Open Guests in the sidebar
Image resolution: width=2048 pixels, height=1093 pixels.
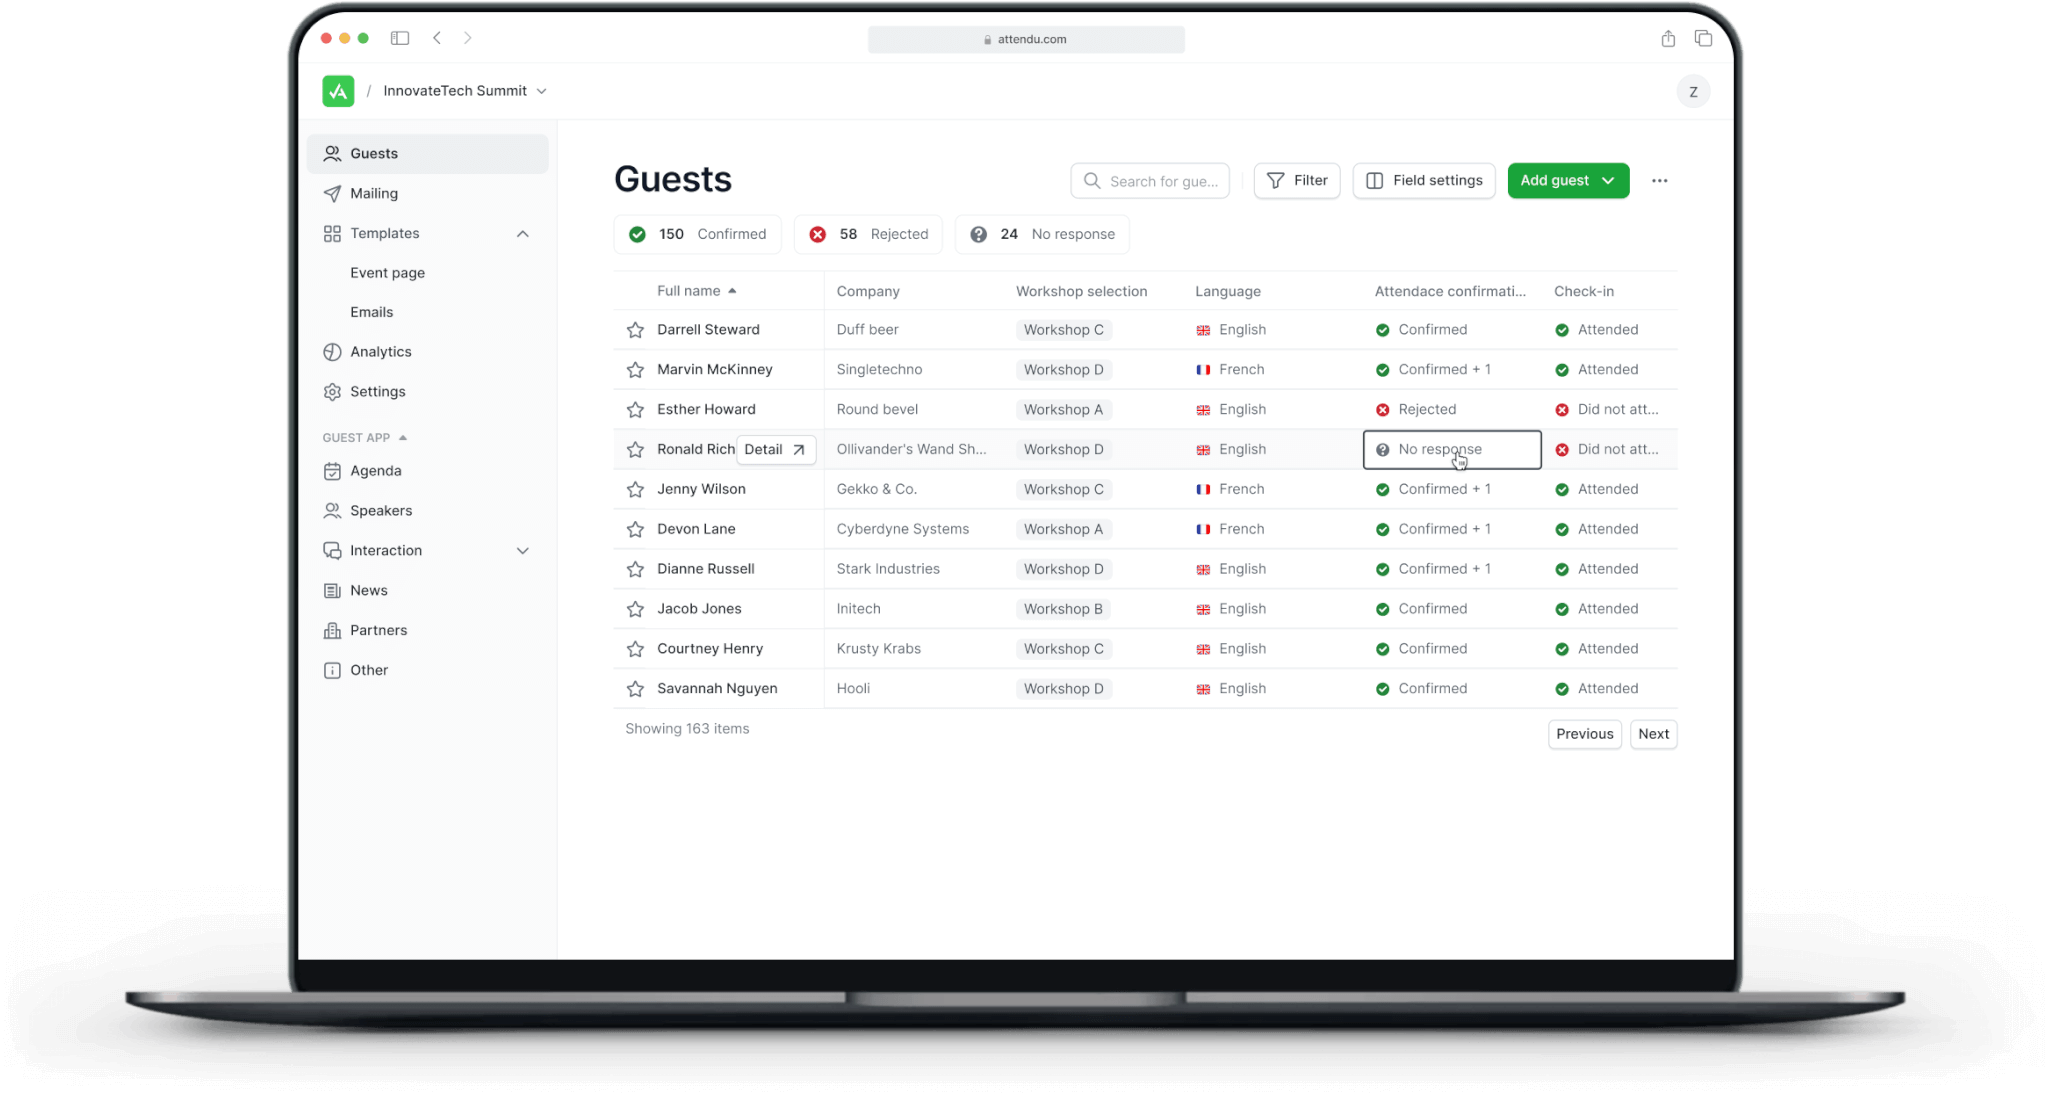point(428,154)
